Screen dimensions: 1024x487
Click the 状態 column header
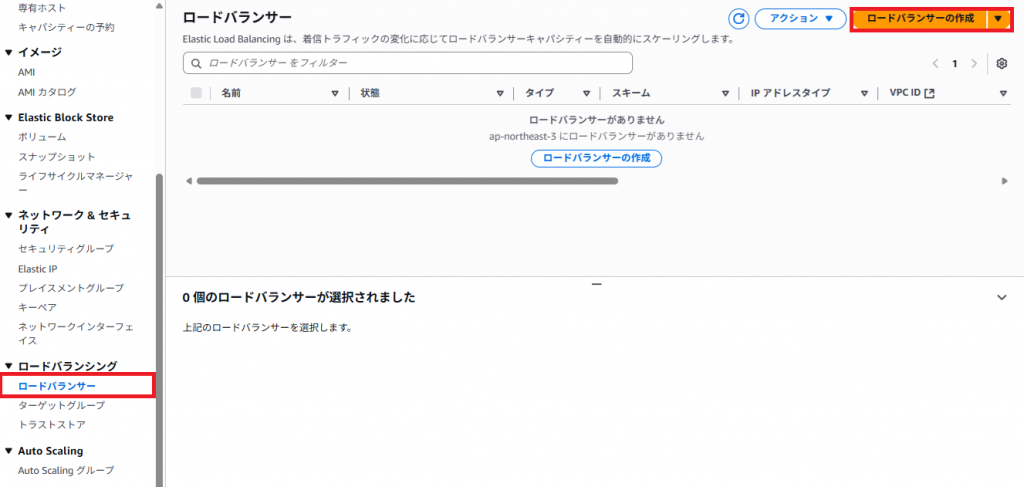370,93
